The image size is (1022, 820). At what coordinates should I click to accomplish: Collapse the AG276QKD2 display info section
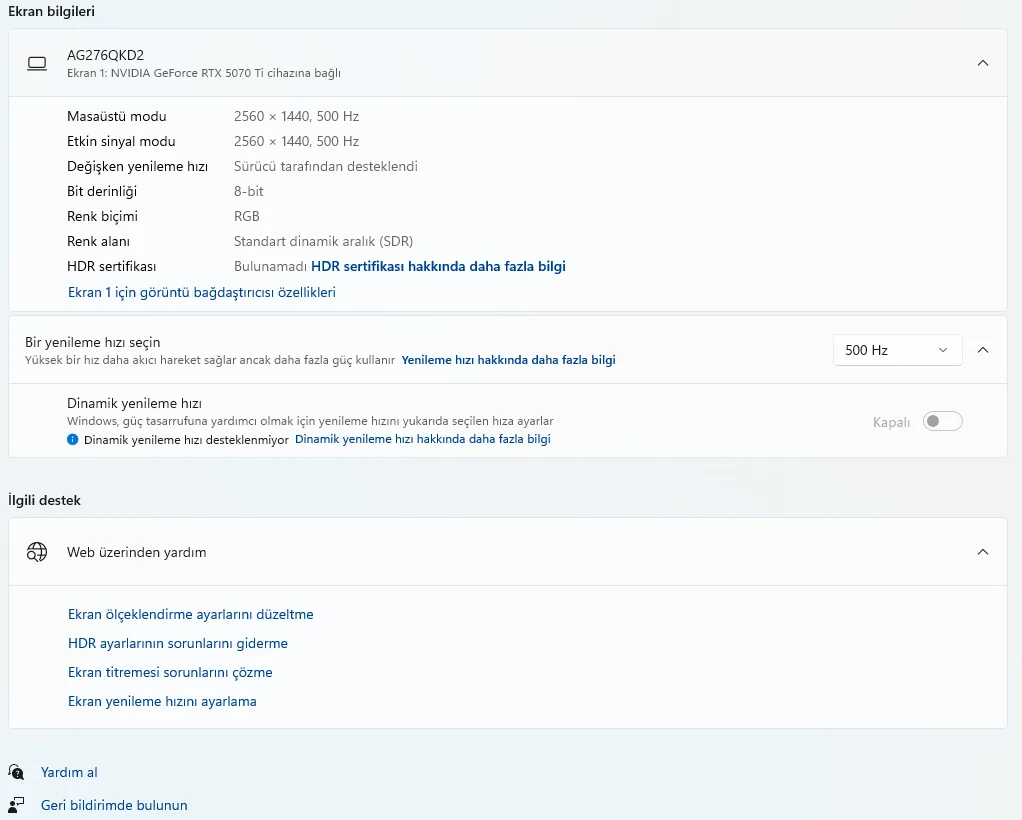982,63
